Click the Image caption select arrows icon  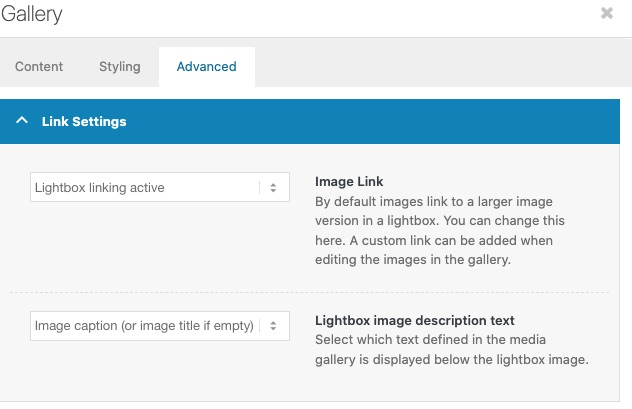tap(273, 326)
